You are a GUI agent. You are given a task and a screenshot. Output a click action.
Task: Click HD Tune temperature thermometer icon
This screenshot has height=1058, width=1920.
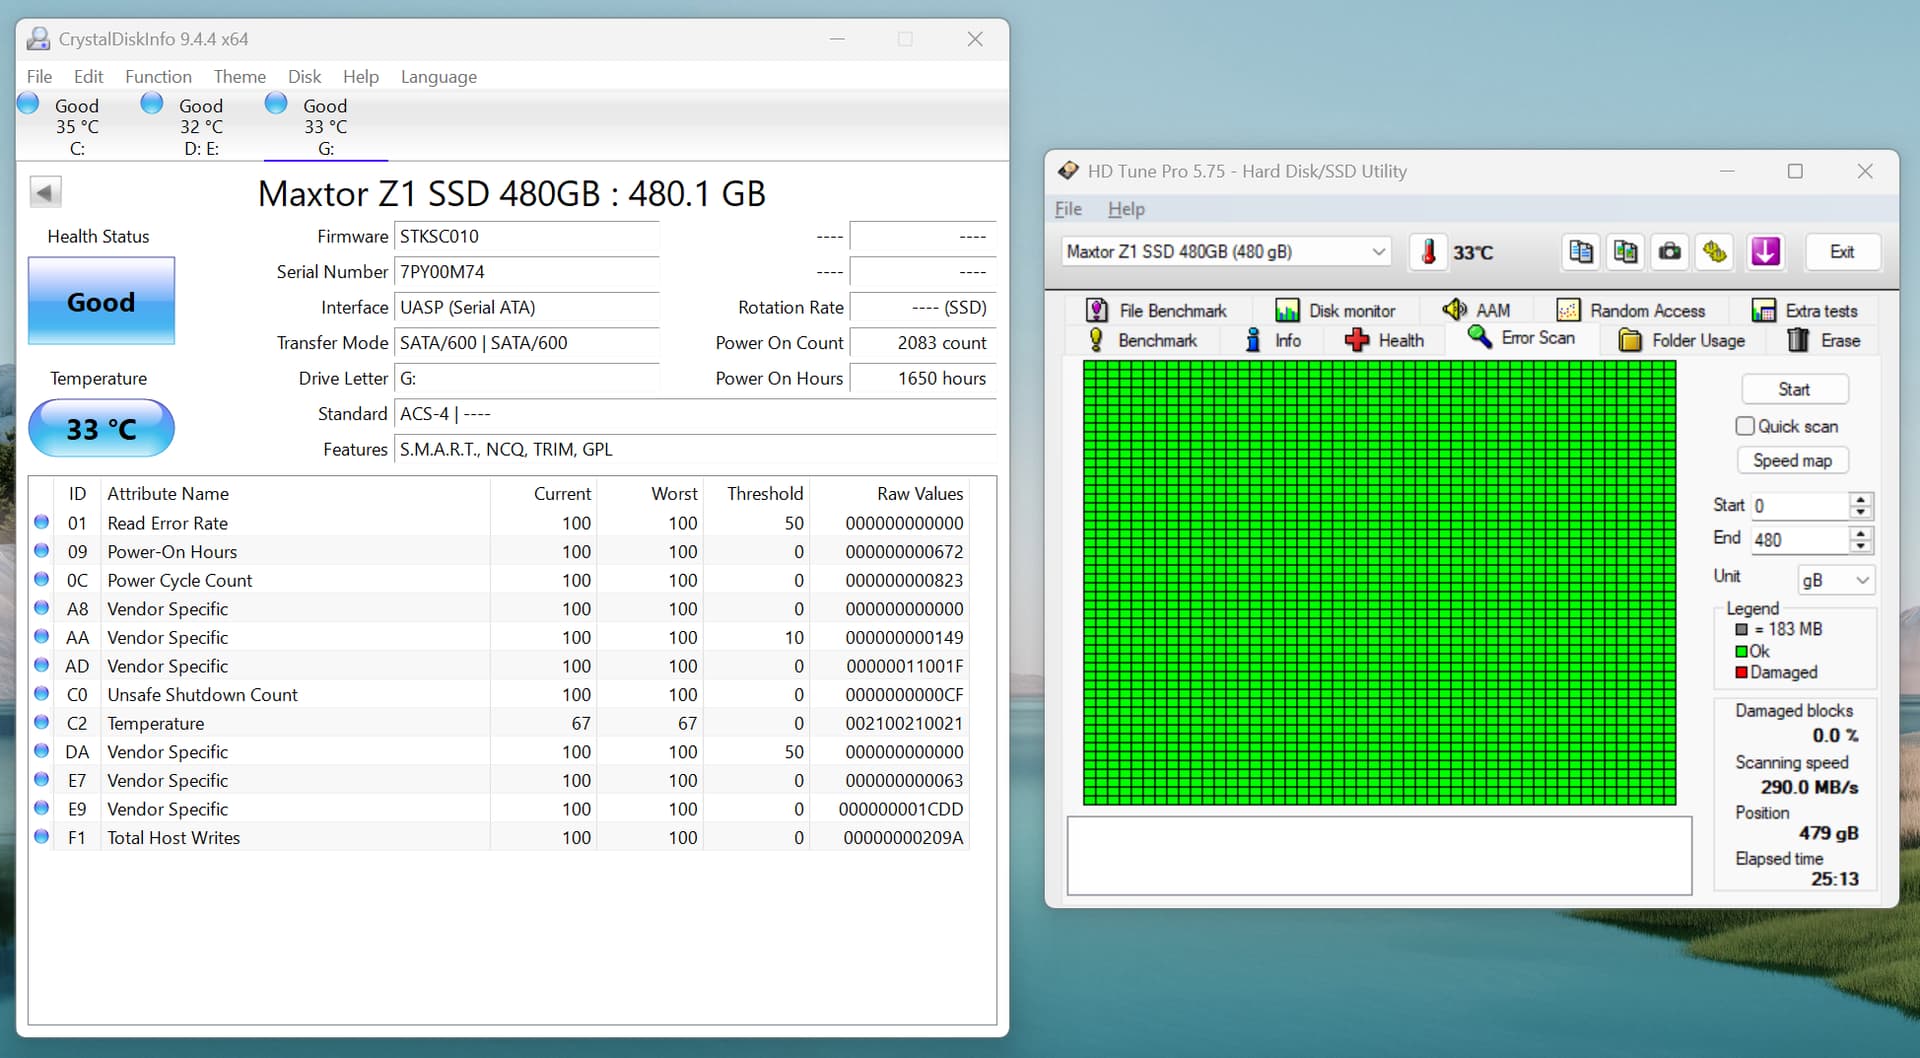[1429, 252]
